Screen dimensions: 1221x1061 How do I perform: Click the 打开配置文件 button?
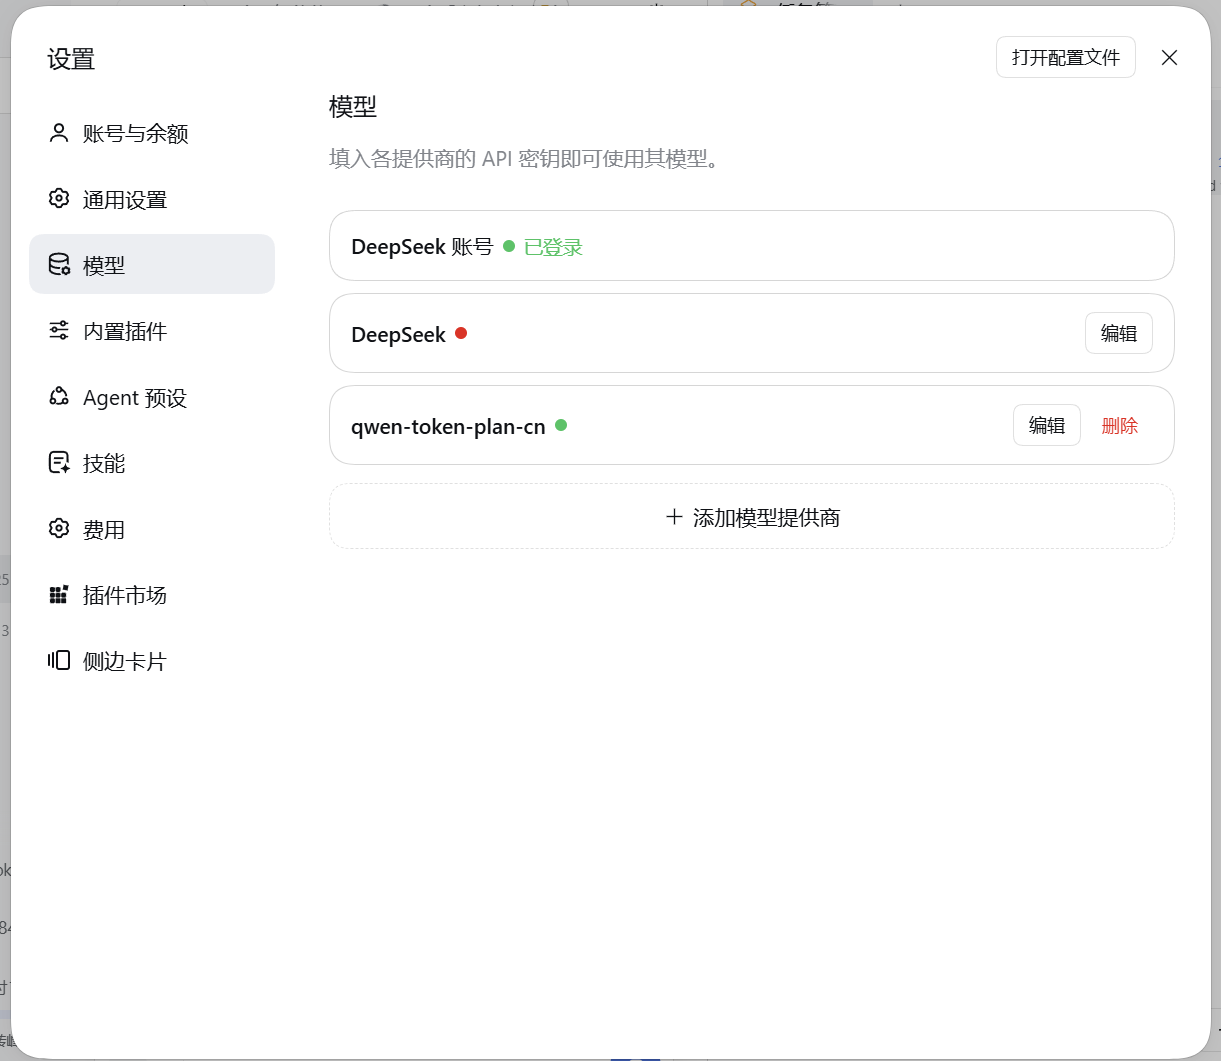[1066, 57]
